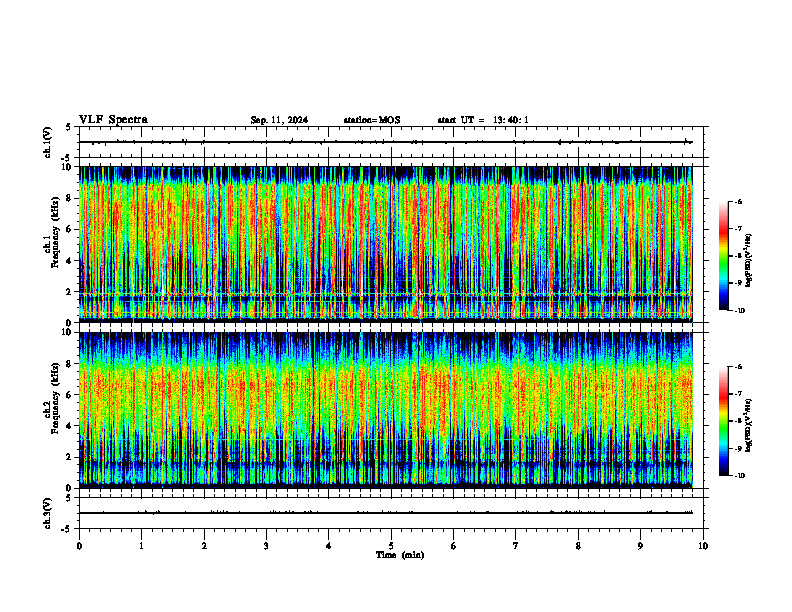Click inside the ch.1 spectrogram panel

pyautogui.click(x=385, y=244)
